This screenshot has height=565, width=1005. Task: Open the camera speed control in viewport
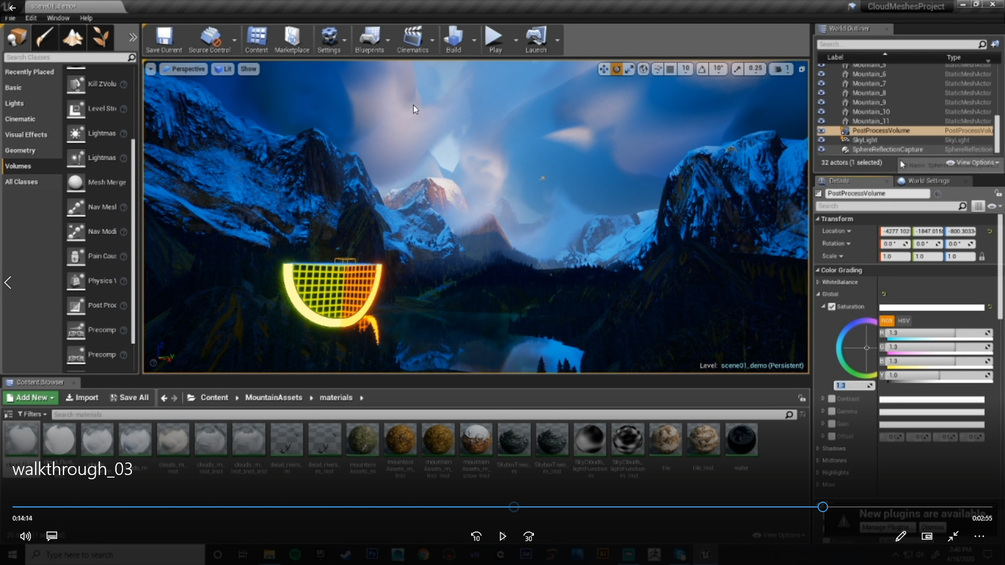779,69
